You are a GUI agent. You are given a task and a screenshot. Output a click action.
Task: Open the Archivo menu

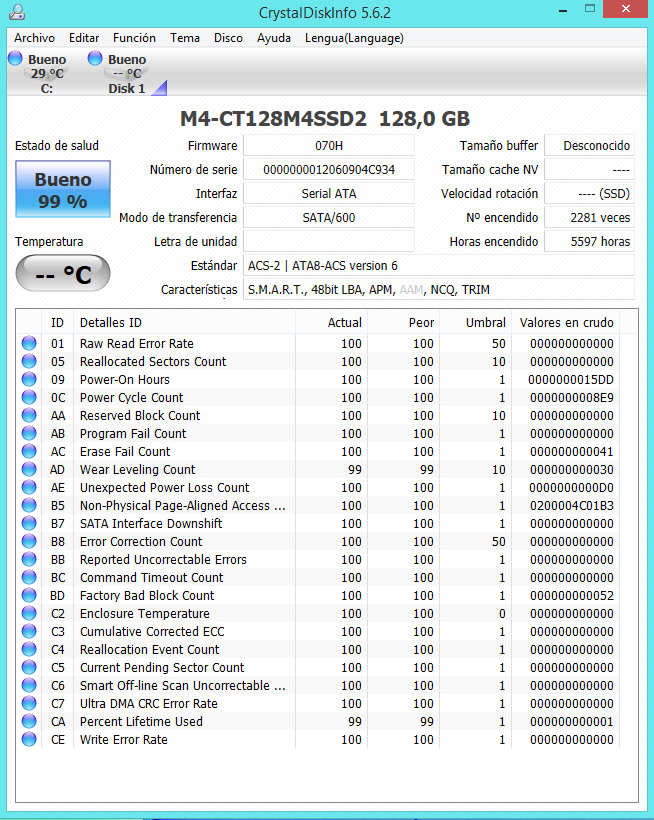pyautogui.click(x=34, y=38)
